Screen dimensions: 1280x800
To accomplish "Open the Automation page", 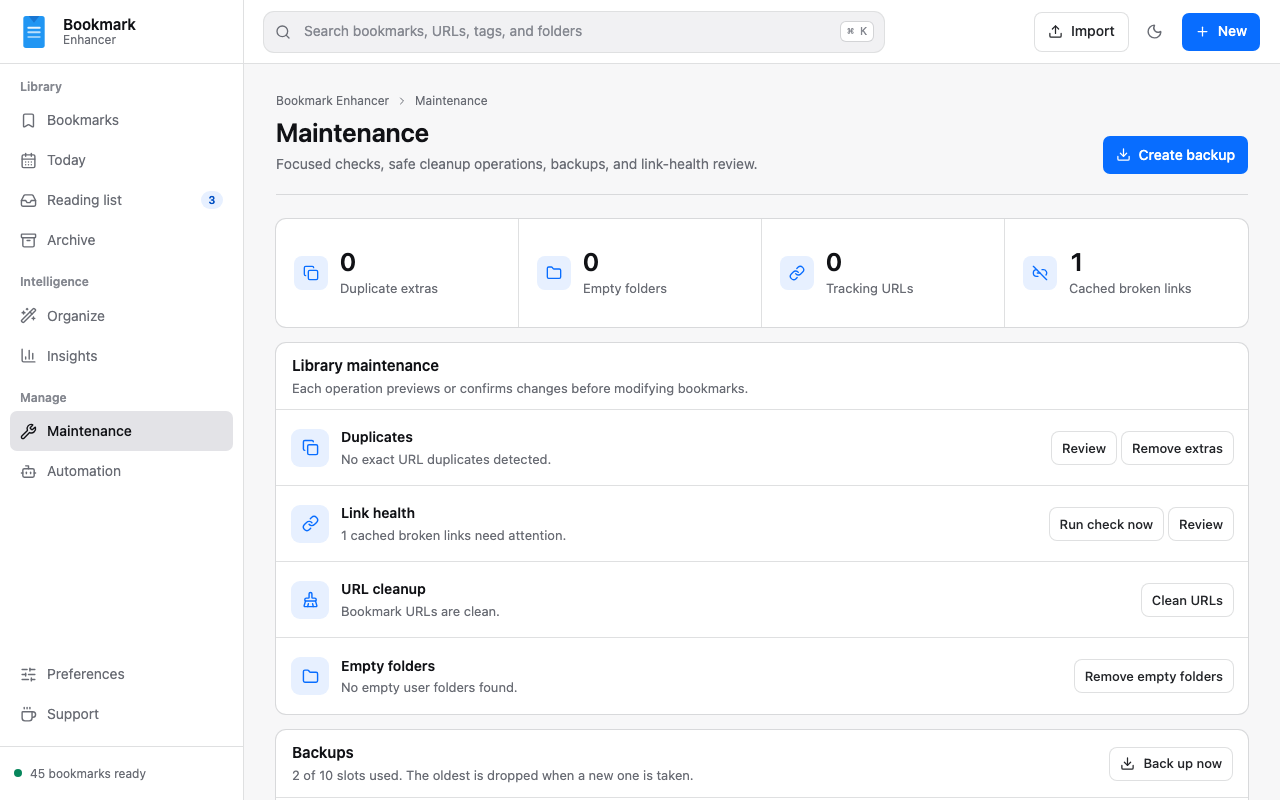I will pos(121,471).
